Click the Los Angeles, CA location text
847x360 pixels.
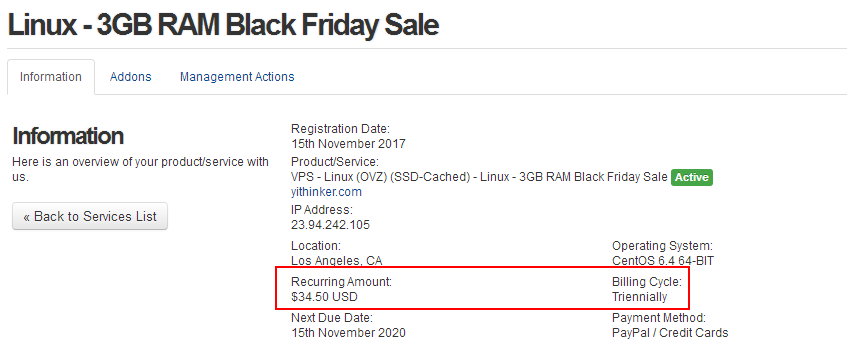[x=337, y=261]
